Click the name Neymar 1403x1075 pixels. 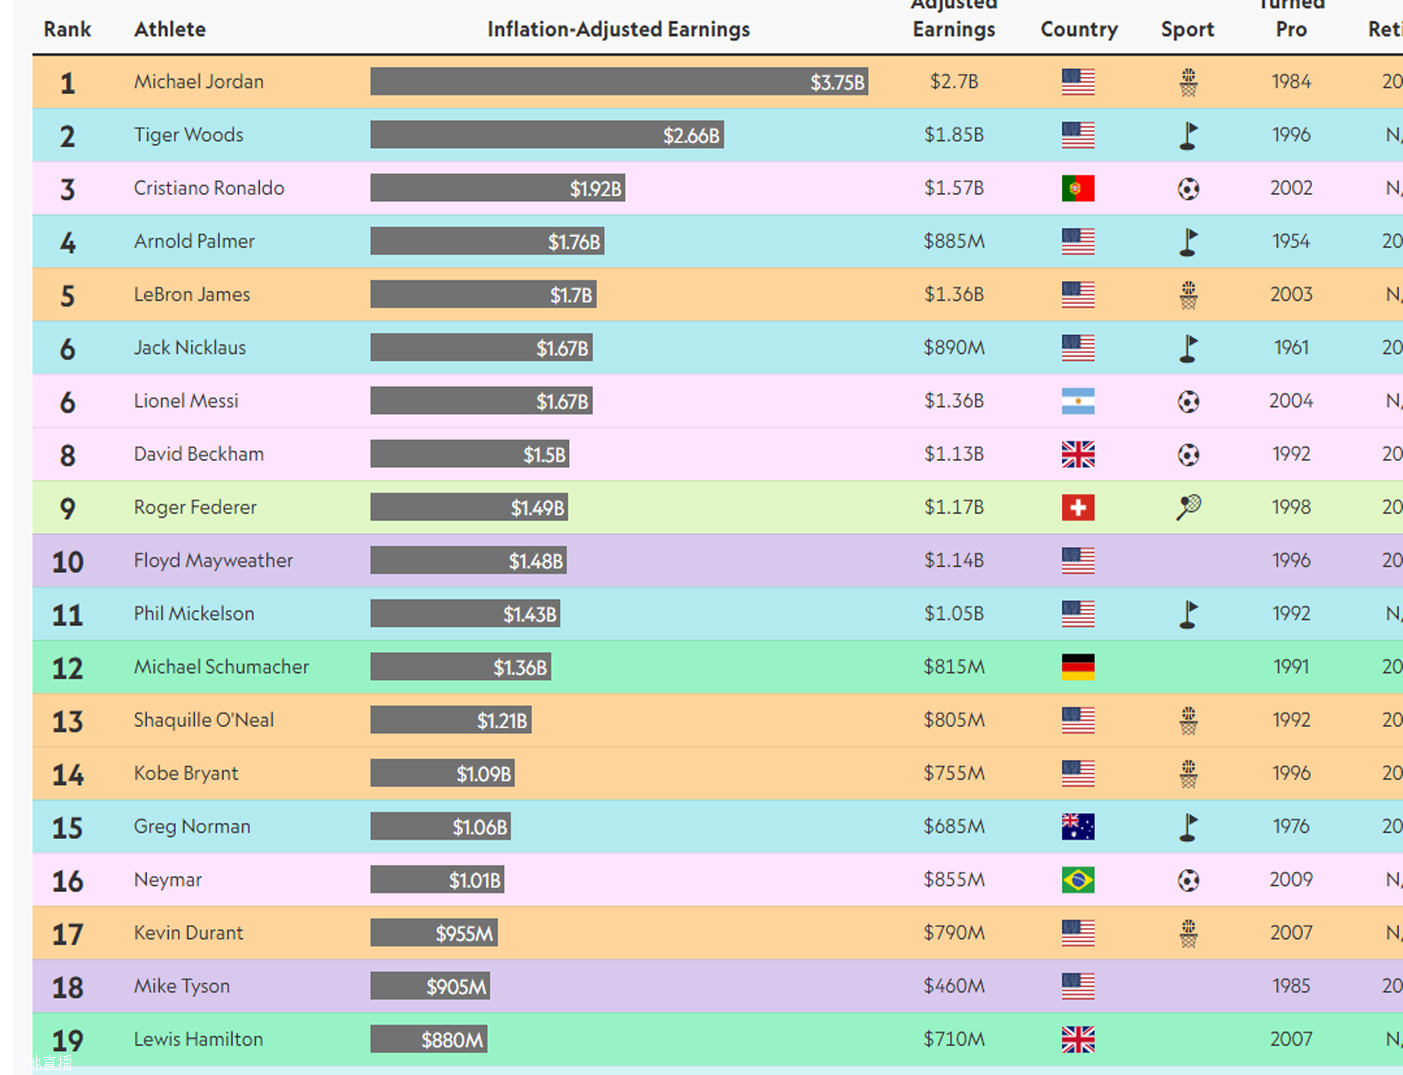coord(168,880)
